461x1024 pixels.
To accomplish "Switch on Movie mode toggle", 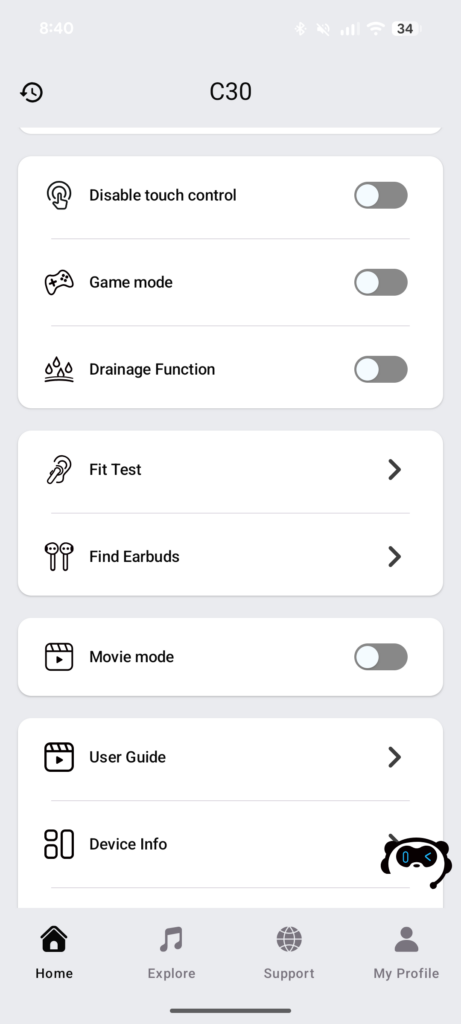I will click(x=381, y=657).
